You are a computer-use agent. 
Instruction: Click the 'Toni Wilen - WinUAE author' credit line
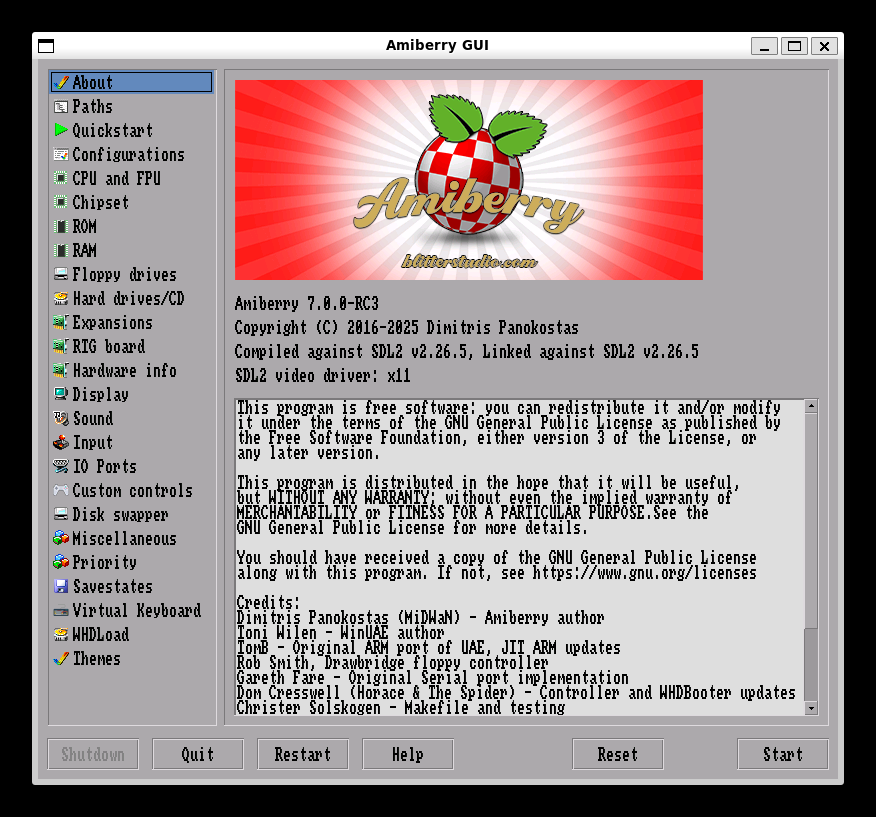click(340, 633)
